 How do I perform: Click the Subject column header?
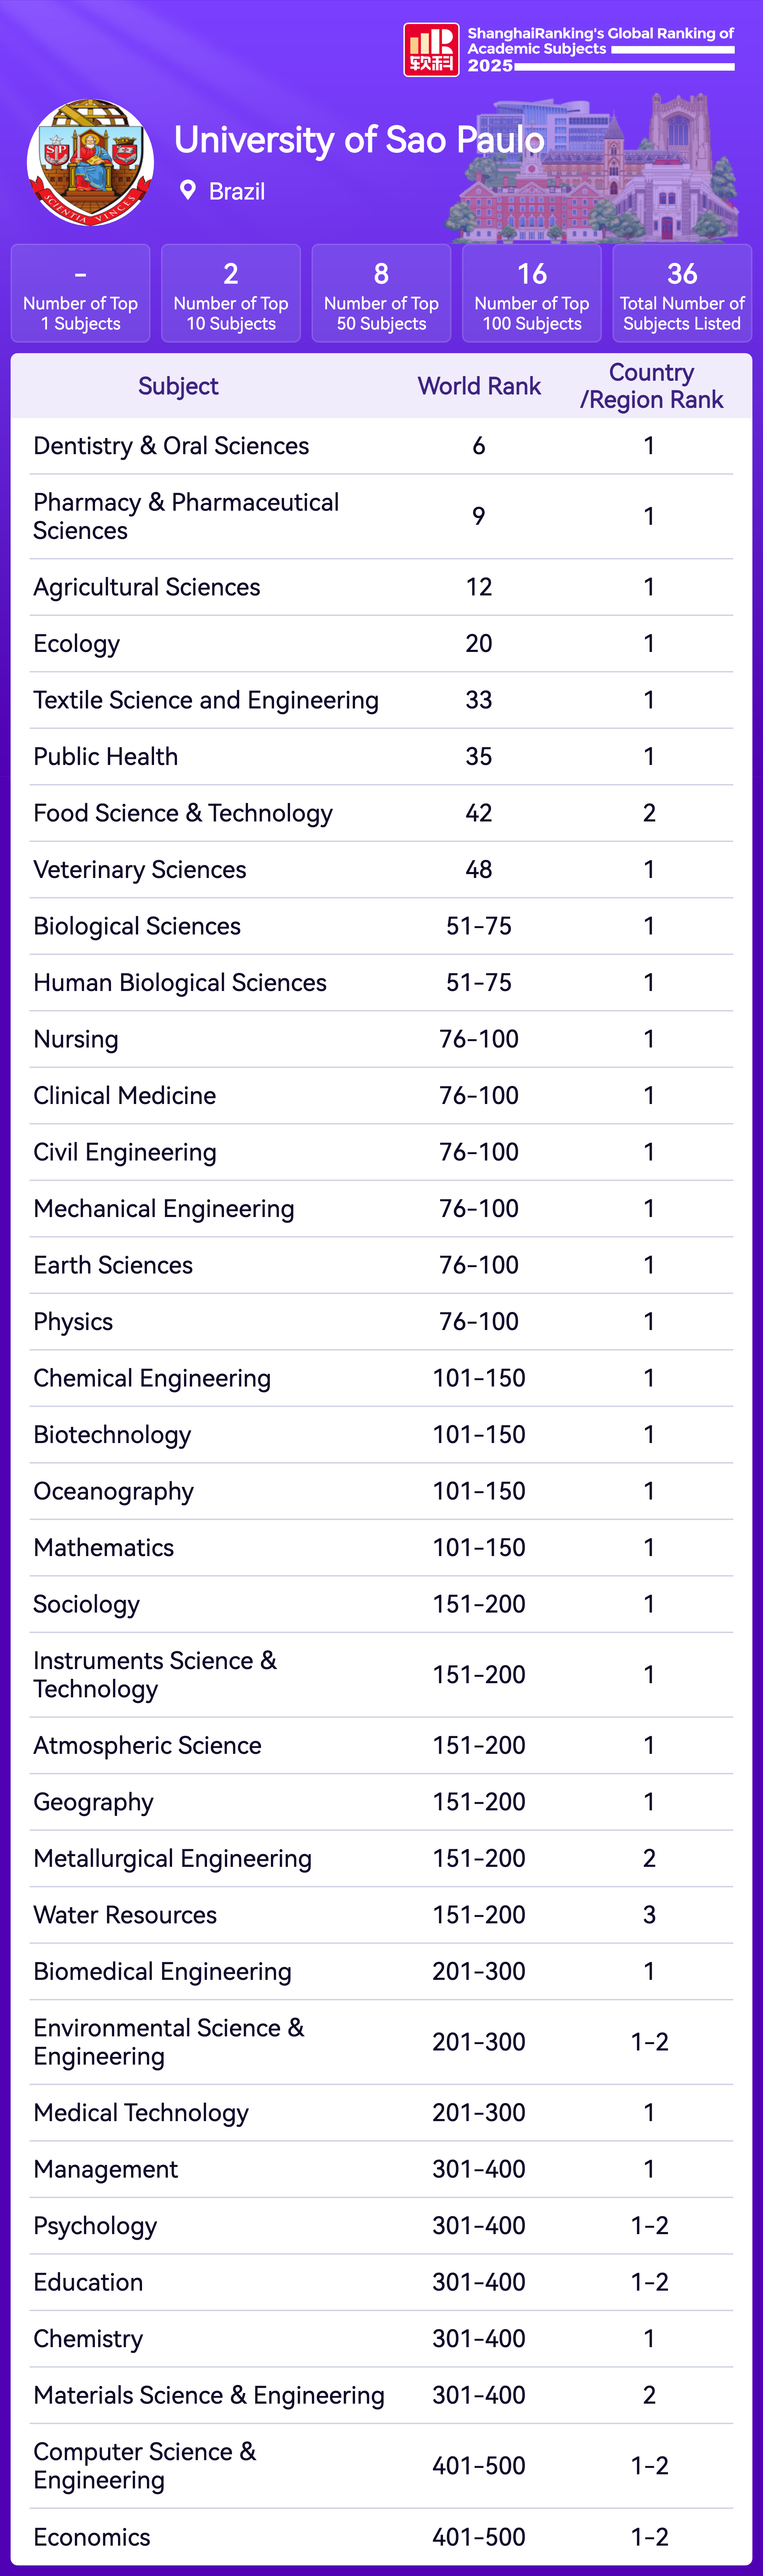[x=178, y=386]
